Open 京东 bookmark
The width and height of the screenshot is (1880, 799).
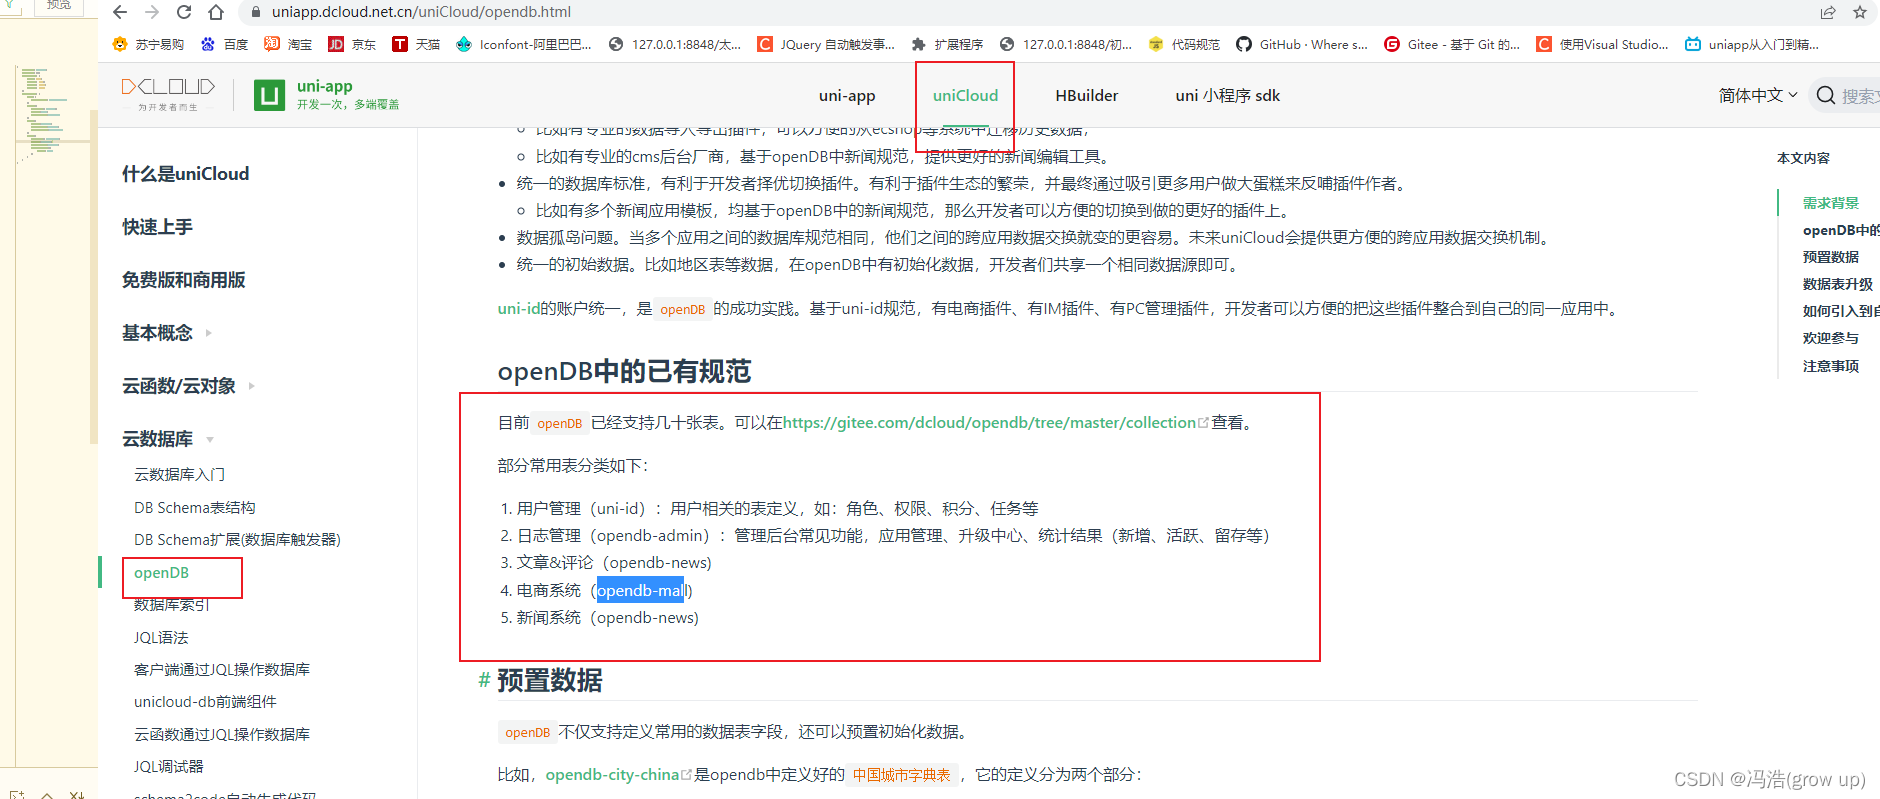point(352,44)
